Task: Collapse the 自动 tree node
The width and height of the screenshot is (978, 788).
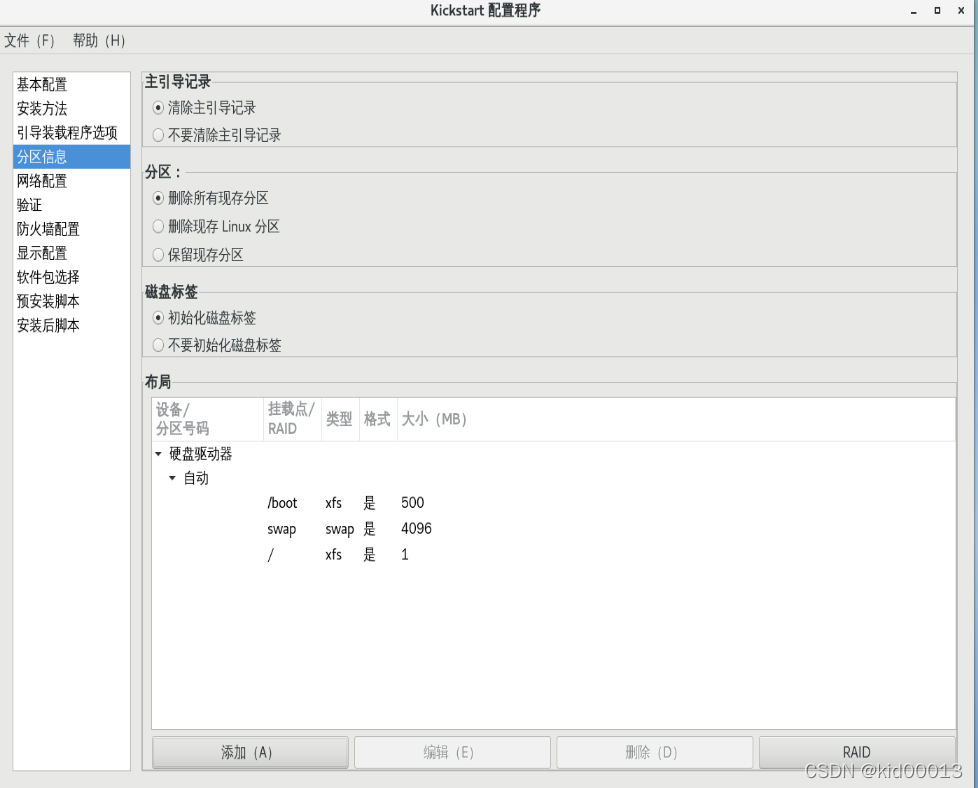Action: (x=172, y=479)
